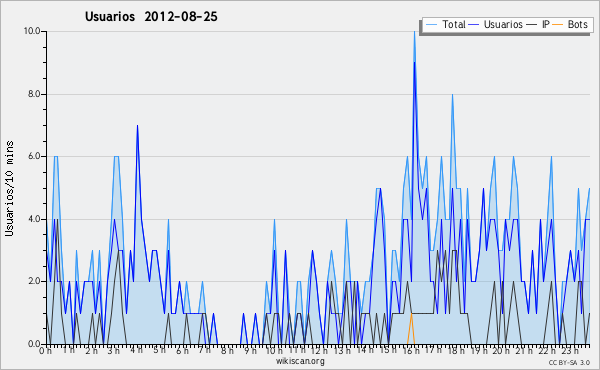
Task: Click the x-axis label '13 h'
Action: click(342, 350)
